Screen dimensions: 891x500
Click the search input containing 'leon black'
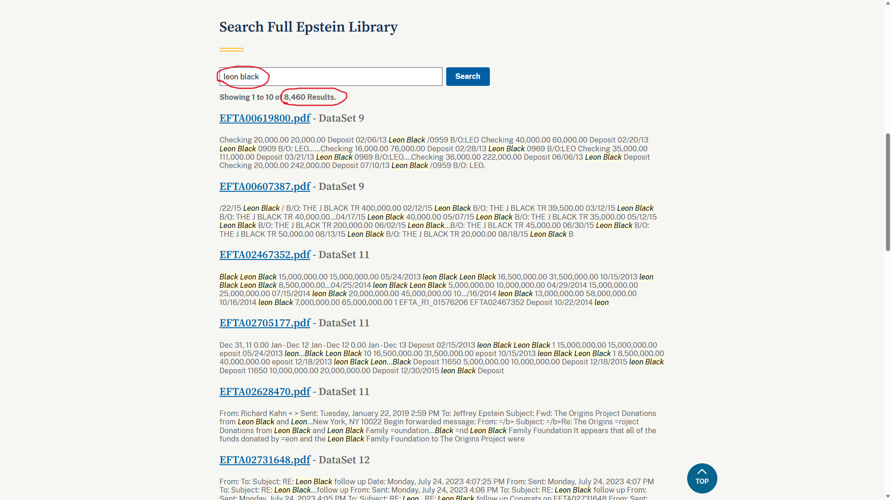(331, 77)
